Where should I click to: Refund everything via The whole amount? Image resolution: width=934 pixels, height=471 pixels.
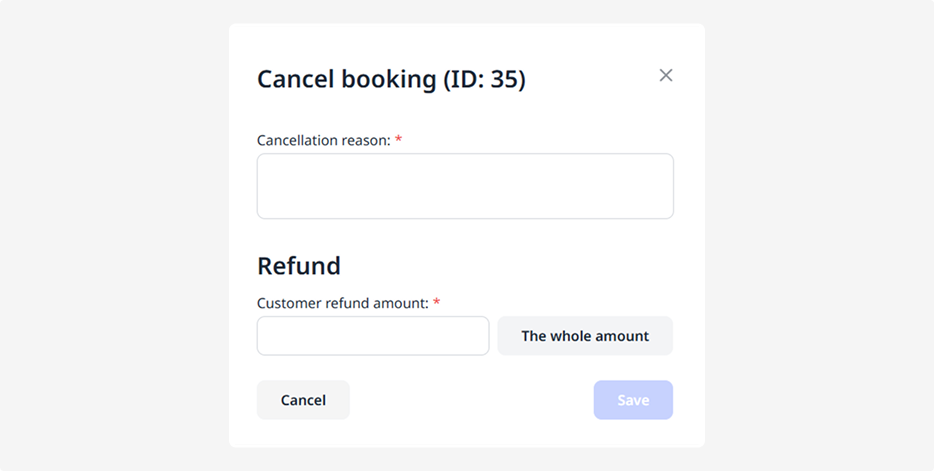pos(585,336)
